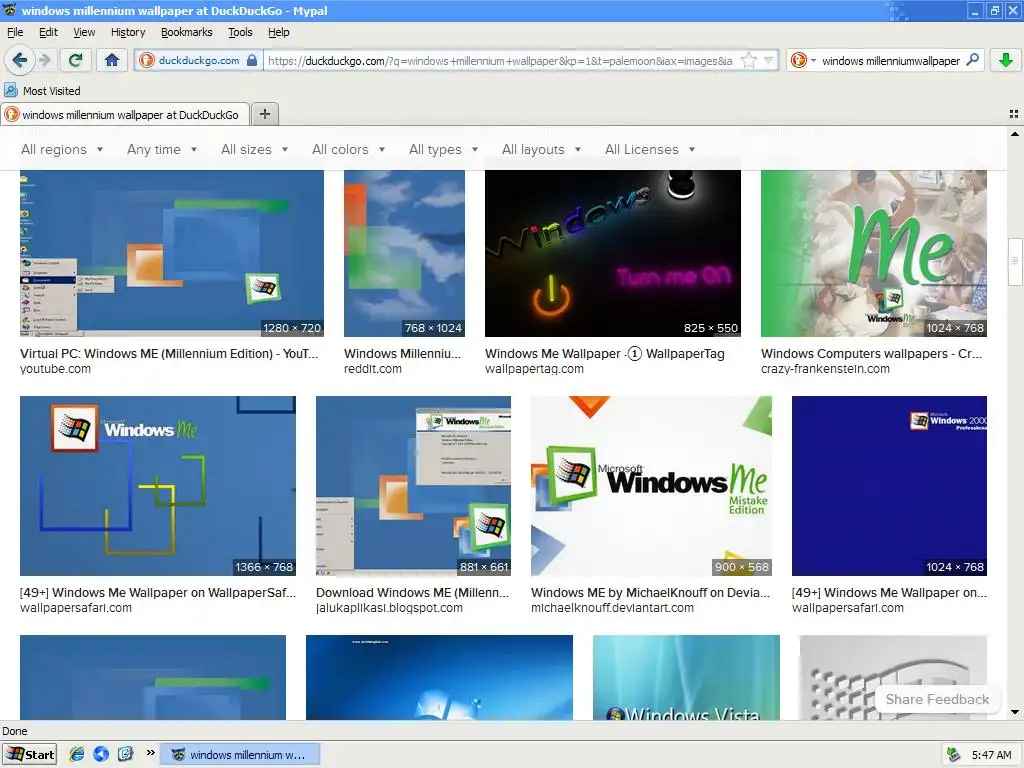
Task: Open the Edit menu
Action: pyautogui.click(x=48, y=32)
